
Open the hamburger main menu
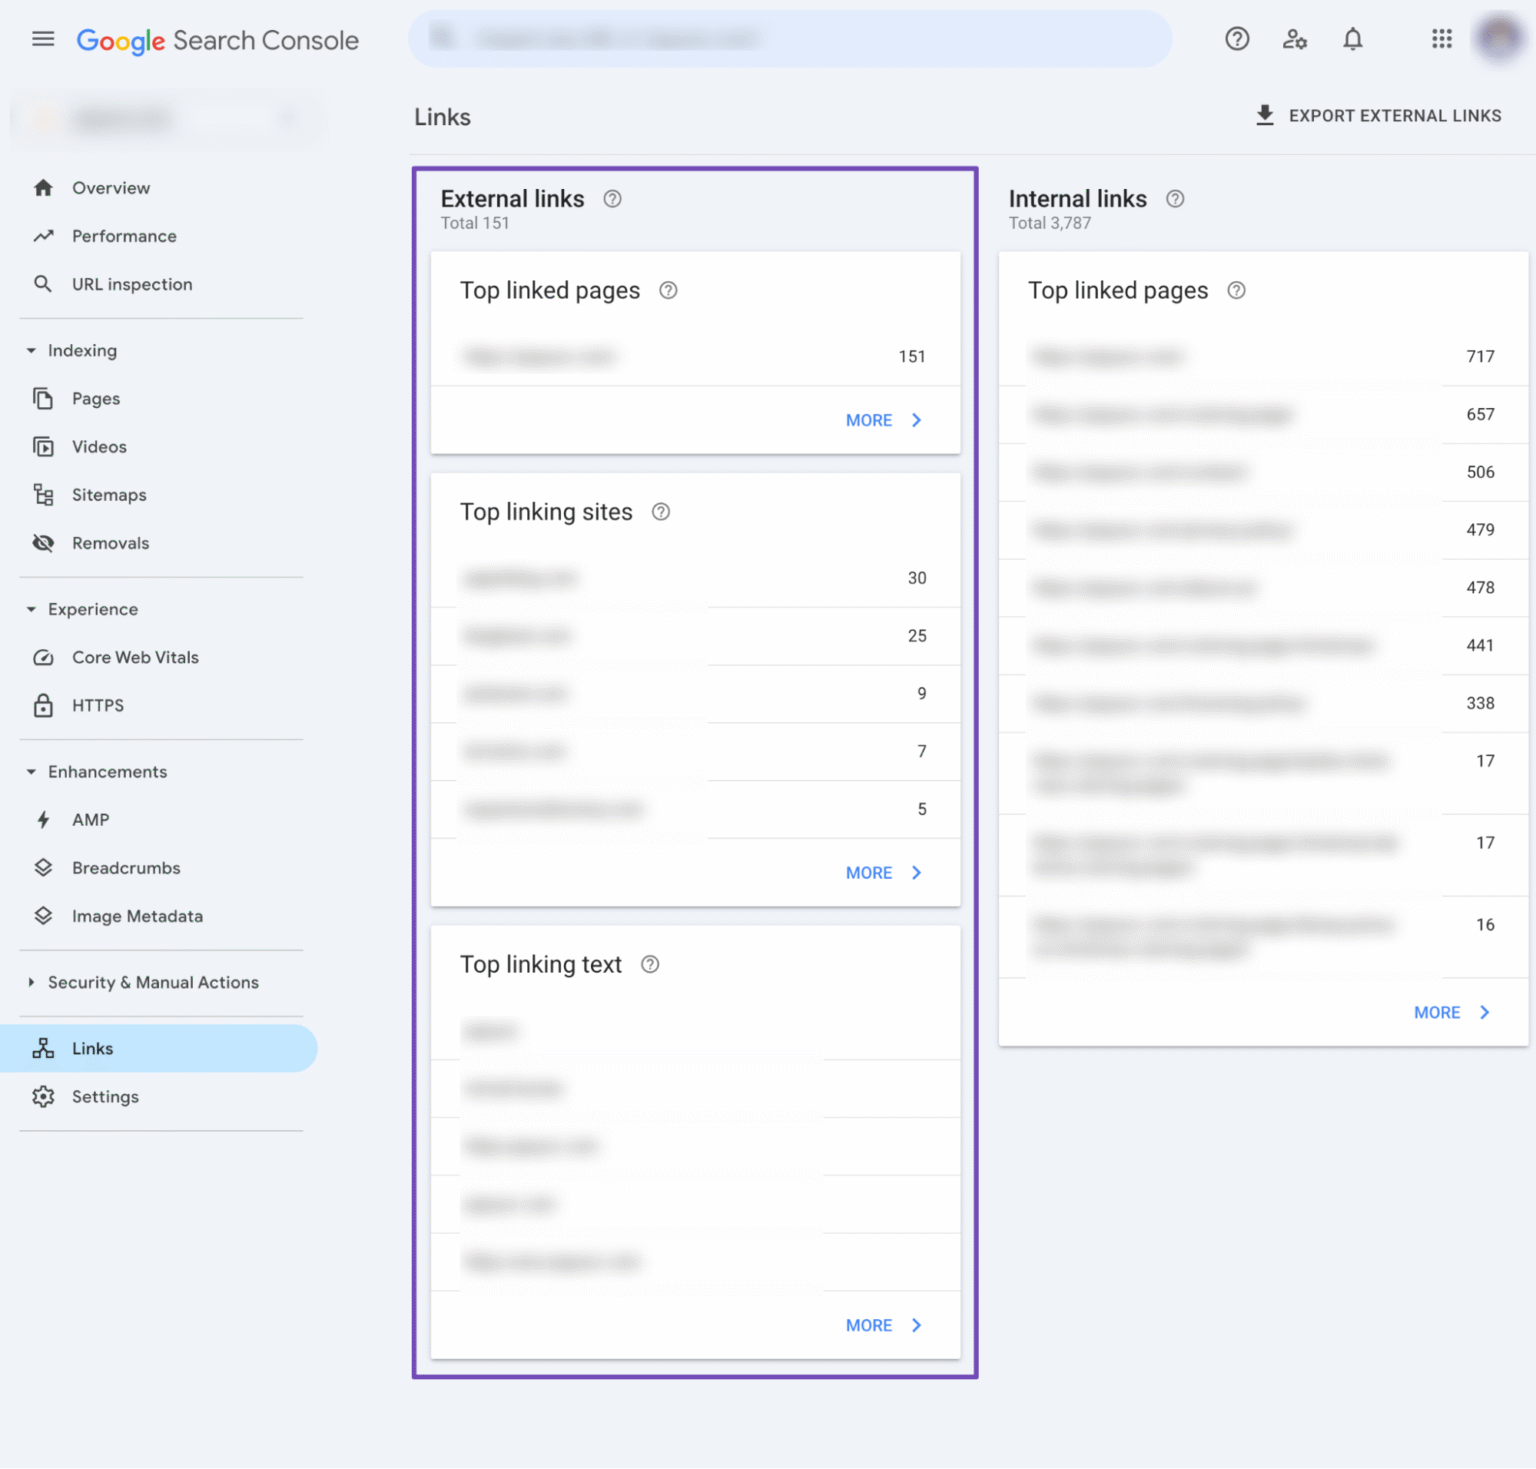point(43,39)
